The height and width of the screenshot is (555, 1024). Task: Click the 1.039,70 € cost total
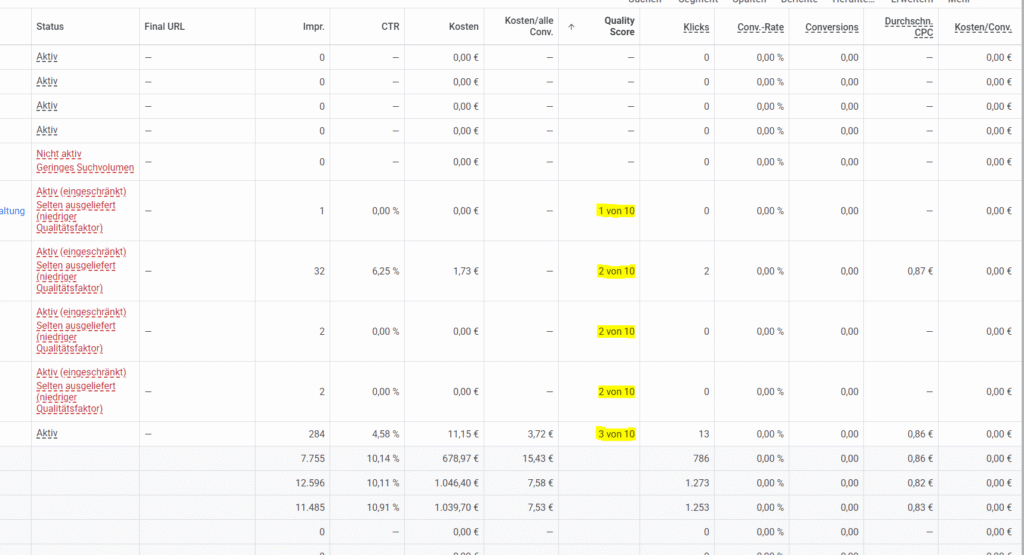456,507
